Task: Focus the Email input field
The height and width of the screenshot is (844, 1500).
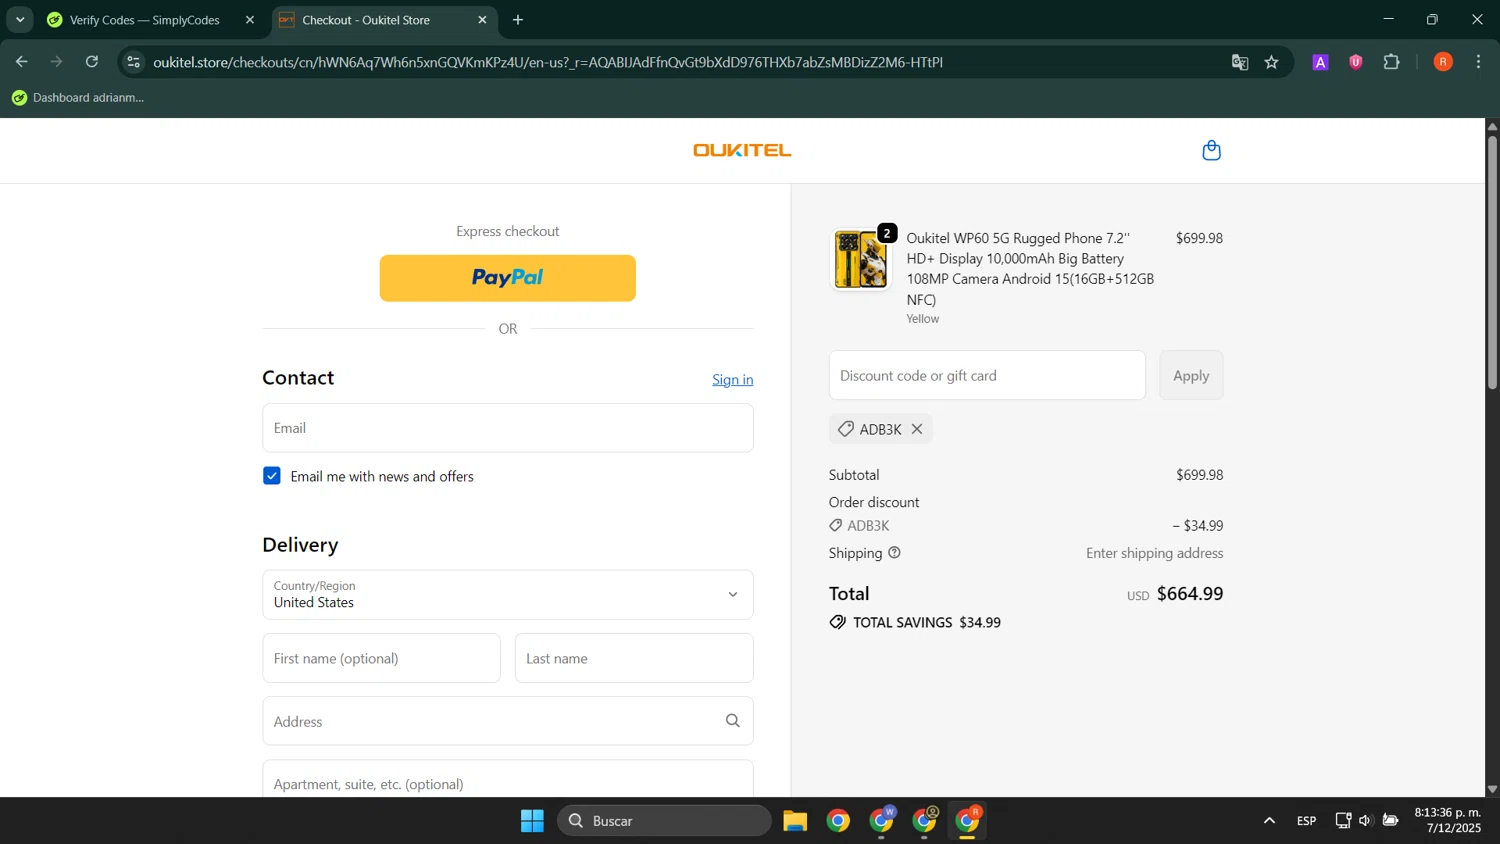Action: (x=508, y=428)
